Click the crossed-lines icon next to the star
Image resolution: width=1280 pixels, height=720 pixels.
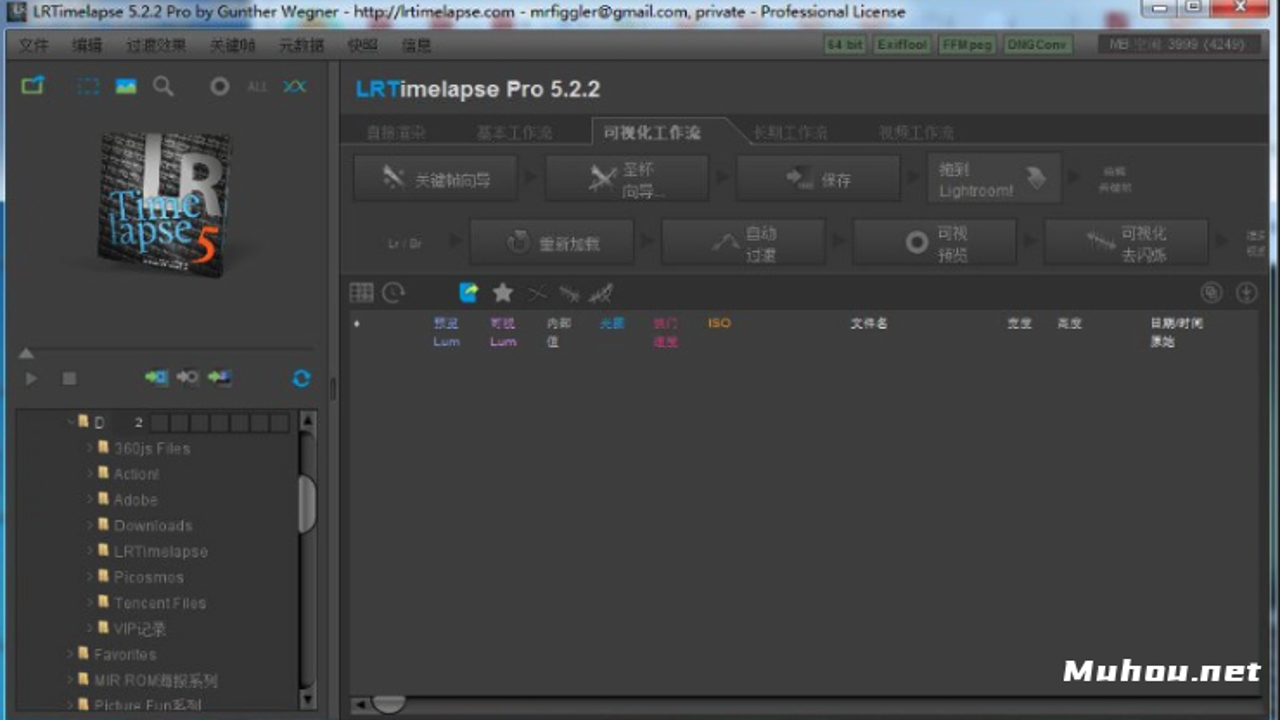click(x=537, y=293)
